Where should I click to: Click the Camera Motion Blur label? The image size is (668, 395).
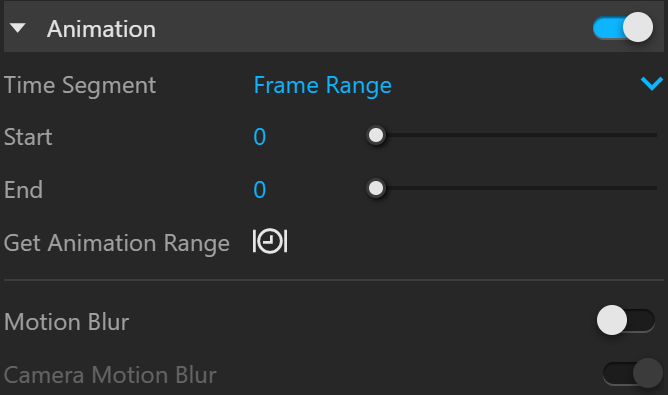(110, 375)
